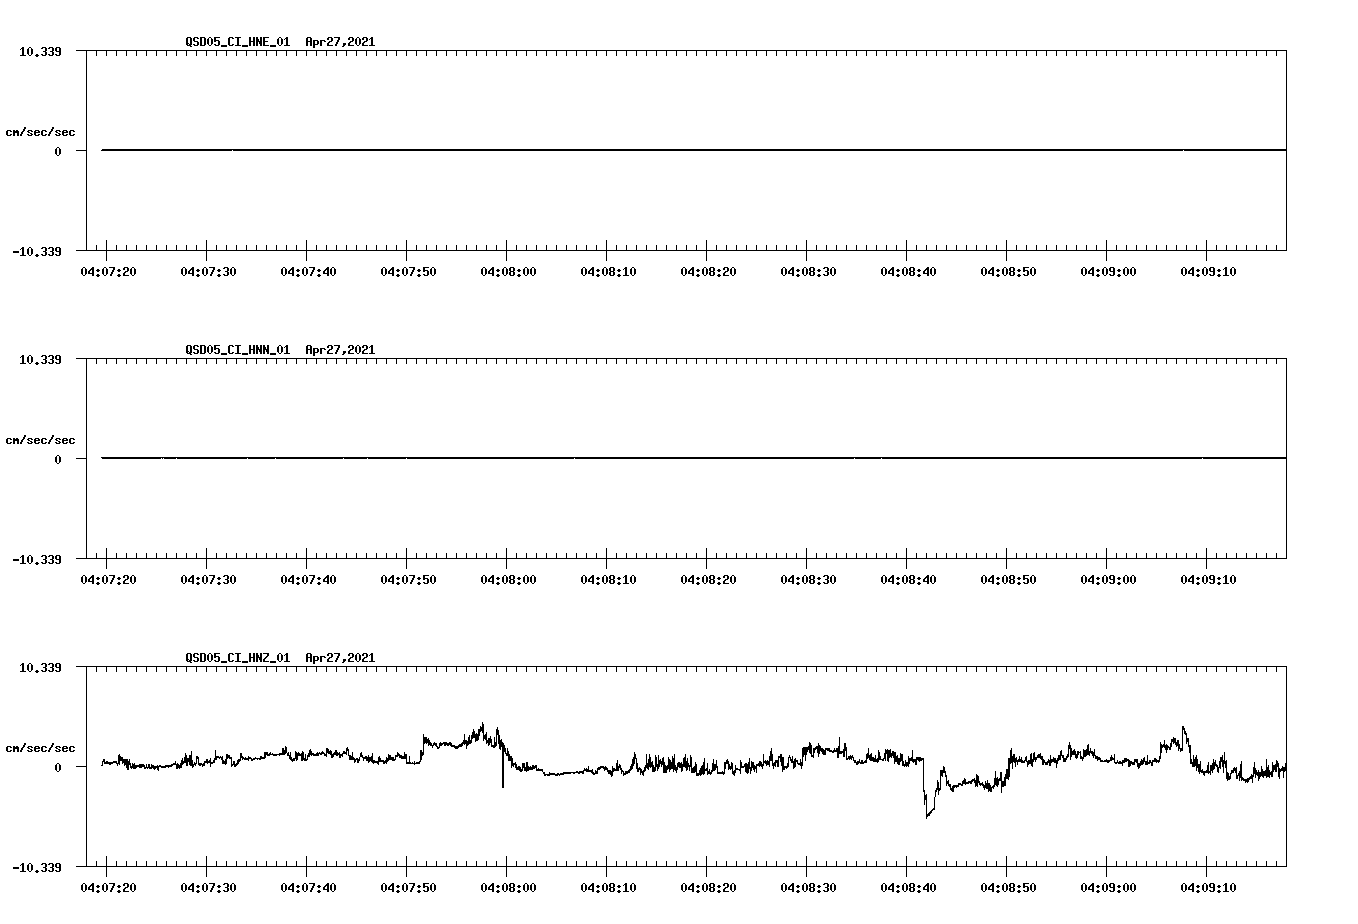
Task: Click the 10.339 upper amplitude label on HNE plot
Action: (38, 50)
